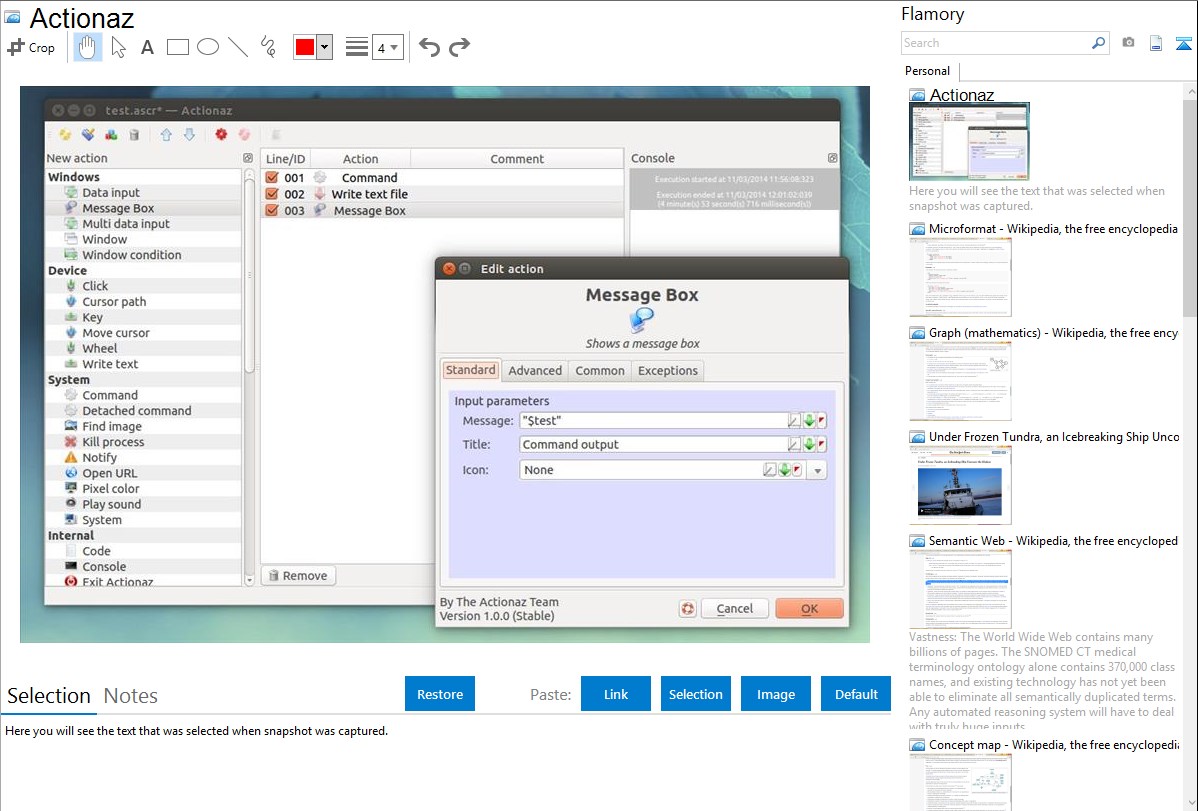Click the Flamory snapshot list scrollbar
Image resolution: width=1198 pixels, height=811 pixels.
click(1190, 206)
